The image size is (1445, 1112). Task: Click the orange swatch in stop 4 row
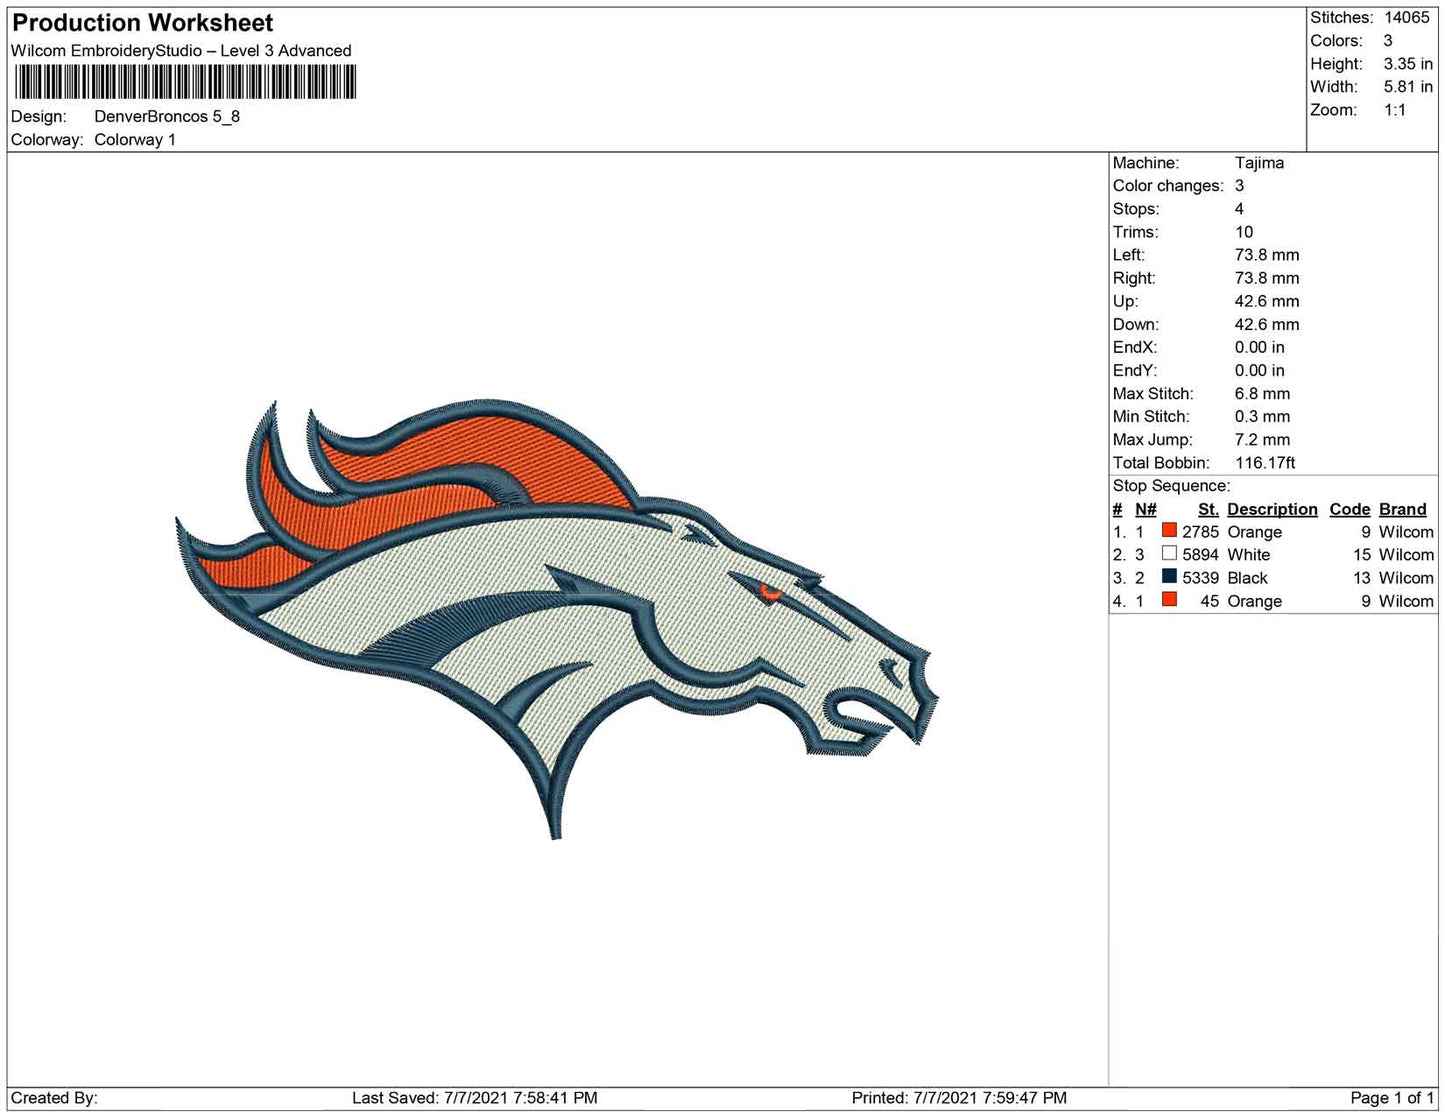click(1169, 600)
